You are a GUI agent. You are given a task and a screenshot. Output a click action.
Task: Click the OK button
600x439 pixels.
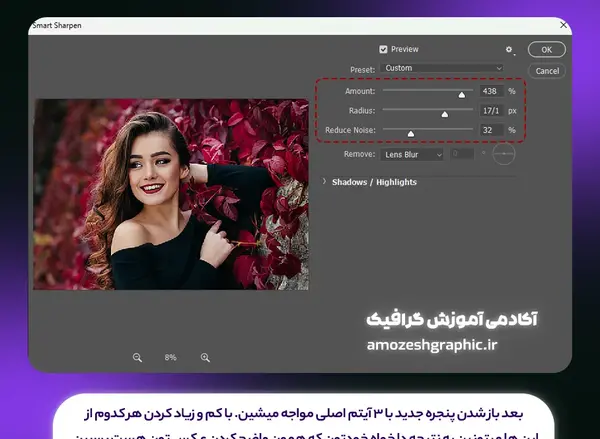coord(546,49)
